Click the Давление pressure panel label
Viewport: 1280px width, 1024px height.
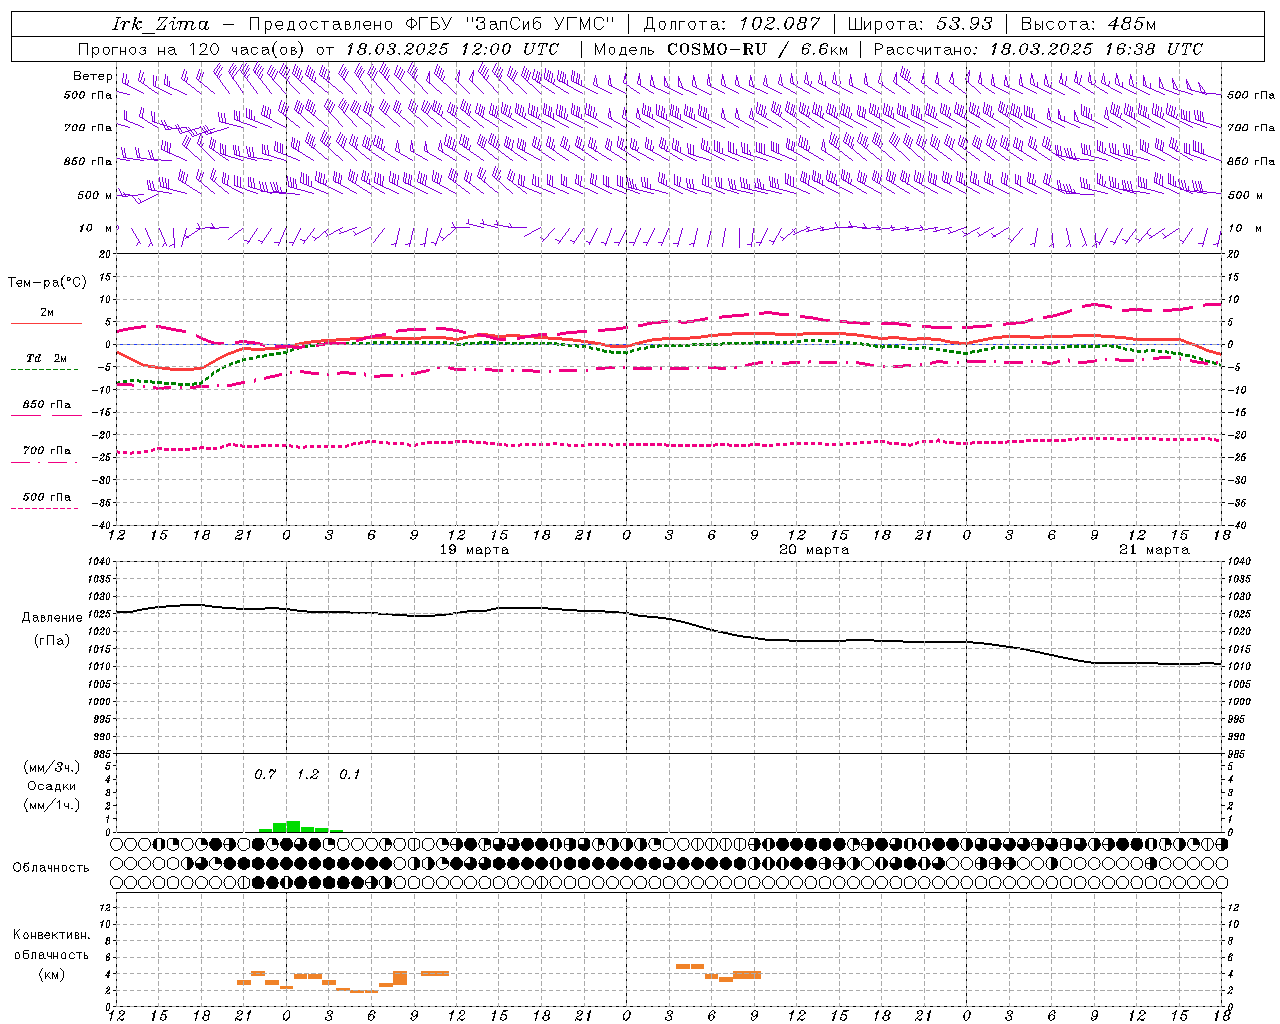pyautogui.click(x=52, y=618)
